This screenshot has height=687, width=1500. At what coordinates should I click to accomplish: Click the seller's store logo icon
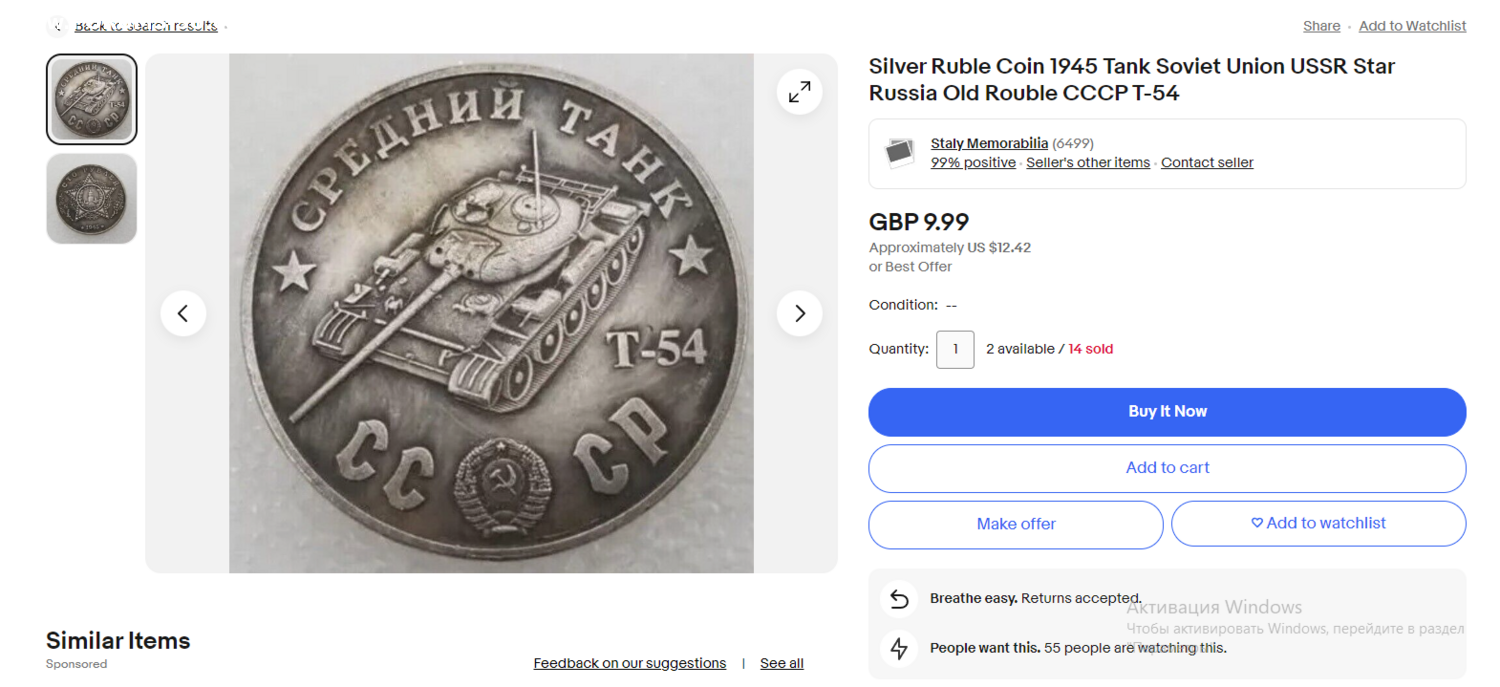pyautogui.click(x=900, y=153)
